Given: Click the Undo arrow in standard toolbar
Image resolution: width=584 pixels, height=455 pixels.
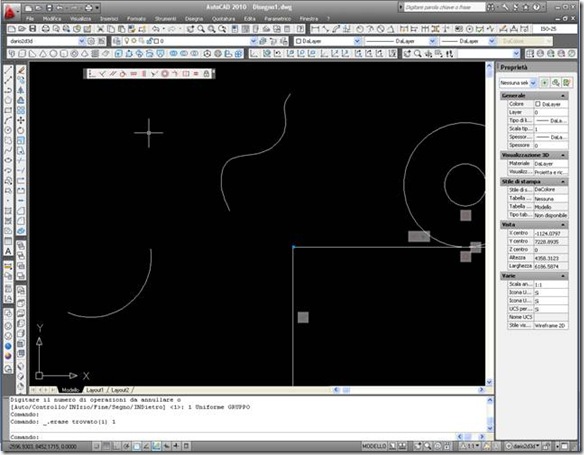Looking at the screenshot, I should (x=156, y=29).
